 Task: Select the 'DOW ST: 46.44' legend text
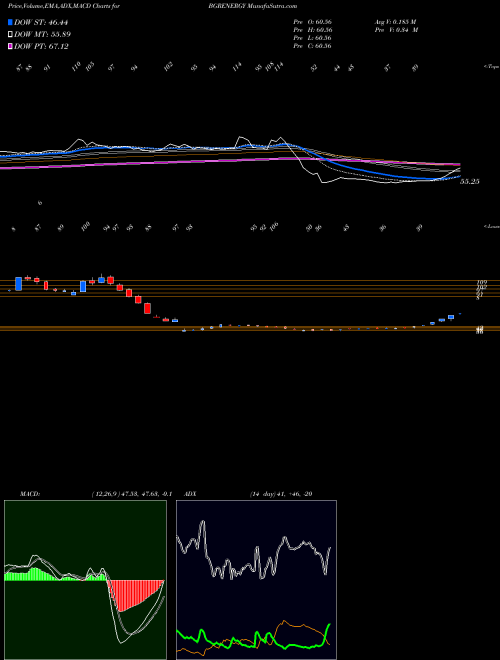click(41, 22)
